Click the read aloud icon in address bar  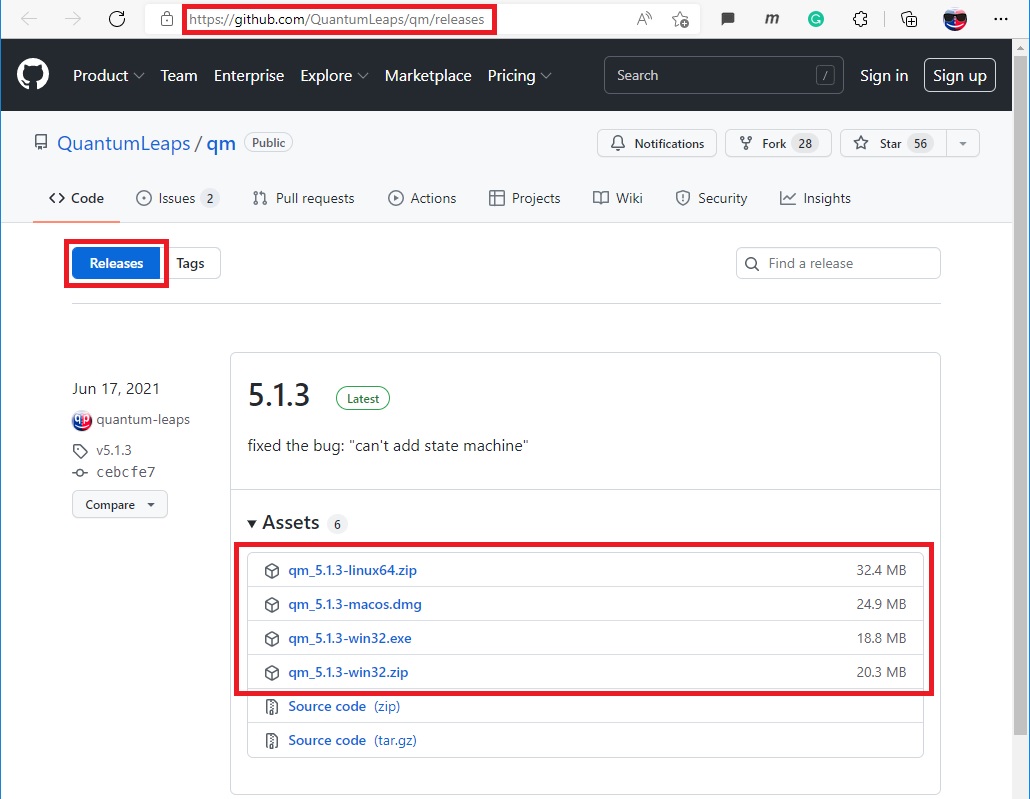coord(644,19)
